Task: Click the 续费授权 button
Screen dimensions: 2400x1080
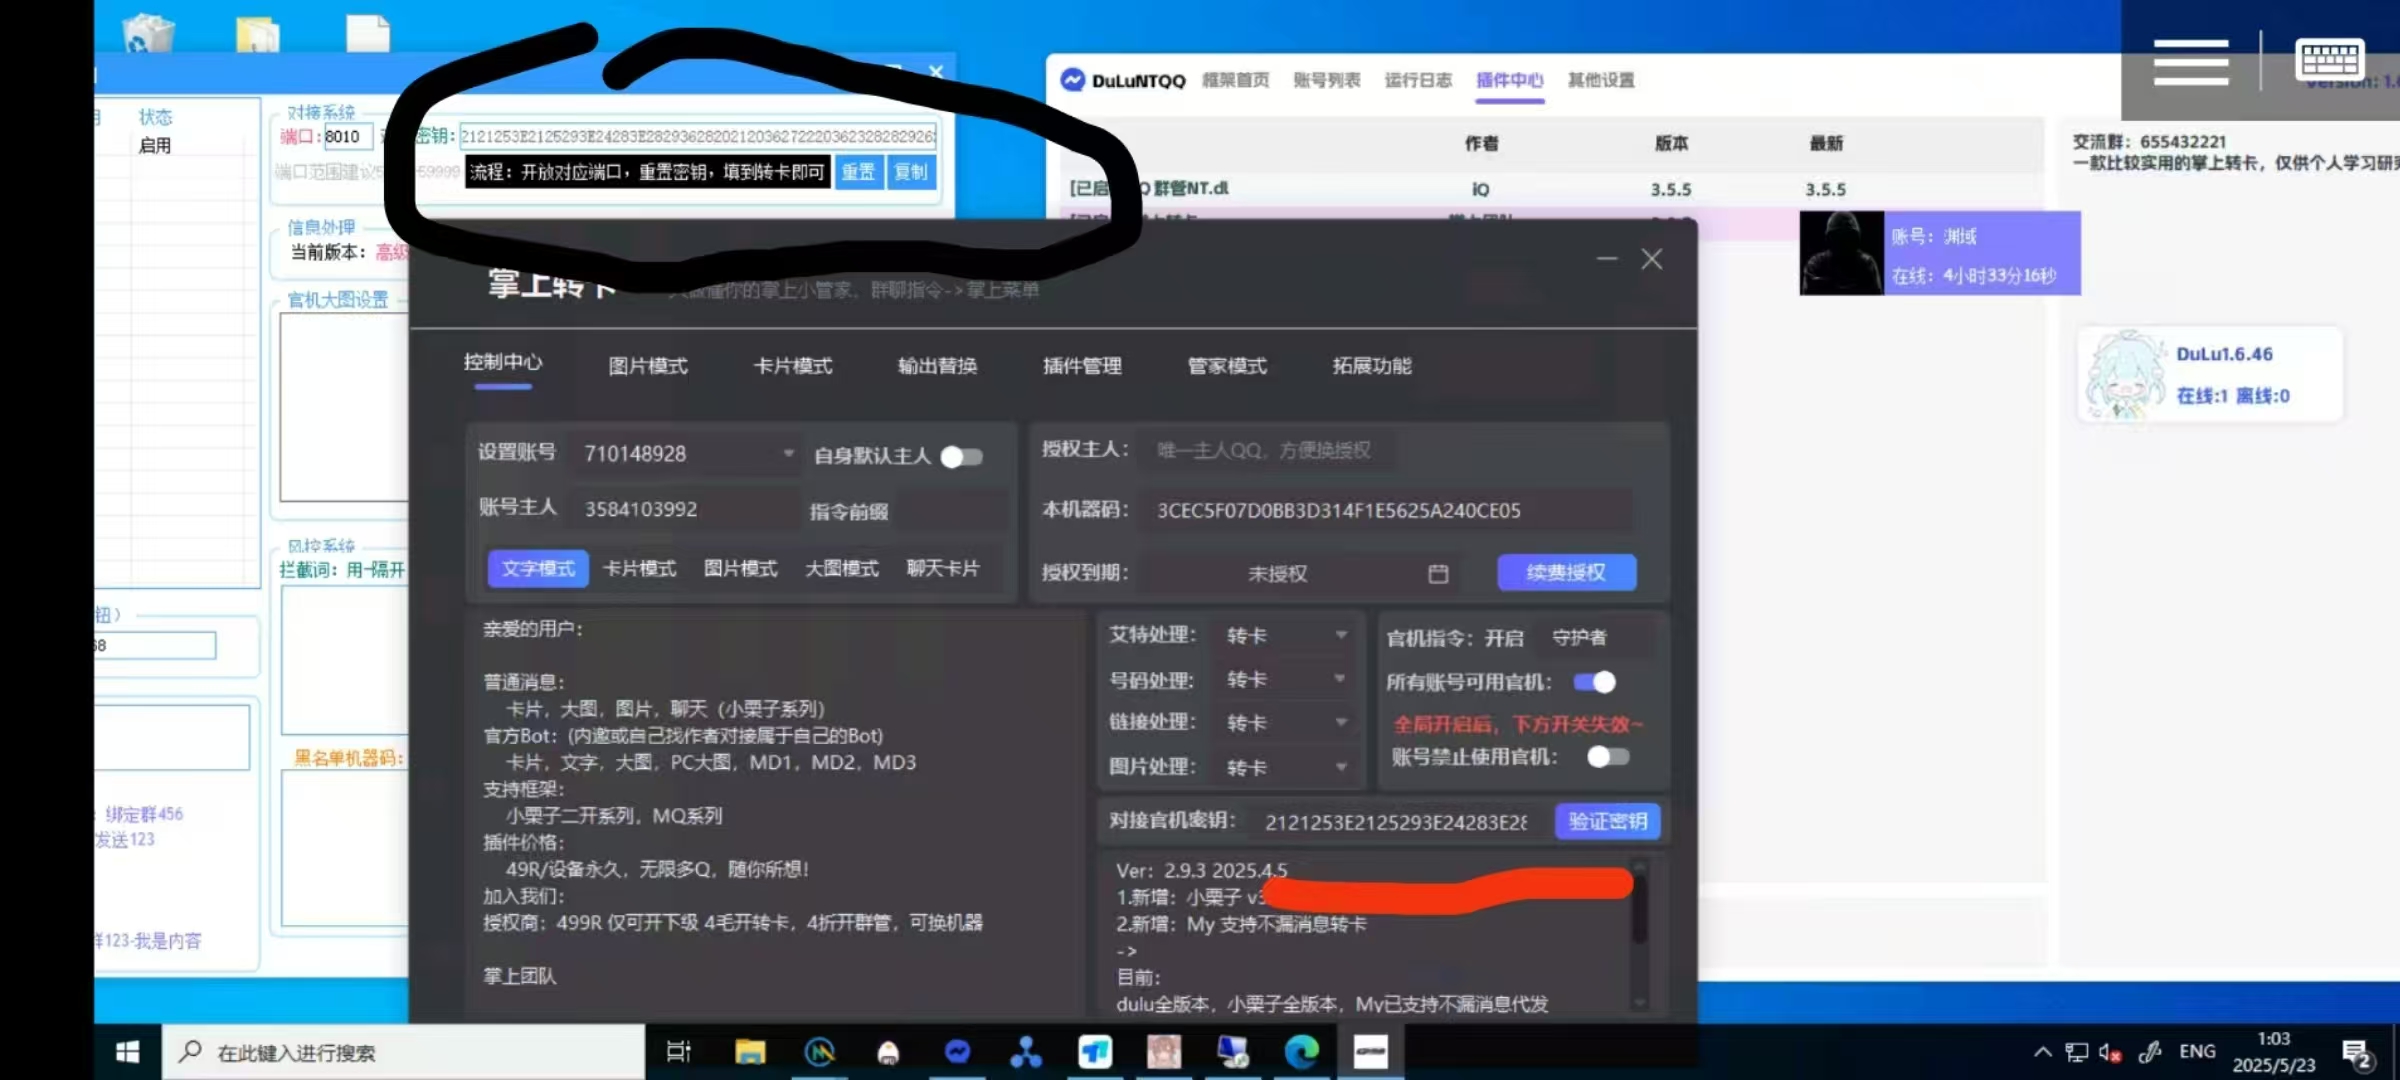Action: point(1566,572)
